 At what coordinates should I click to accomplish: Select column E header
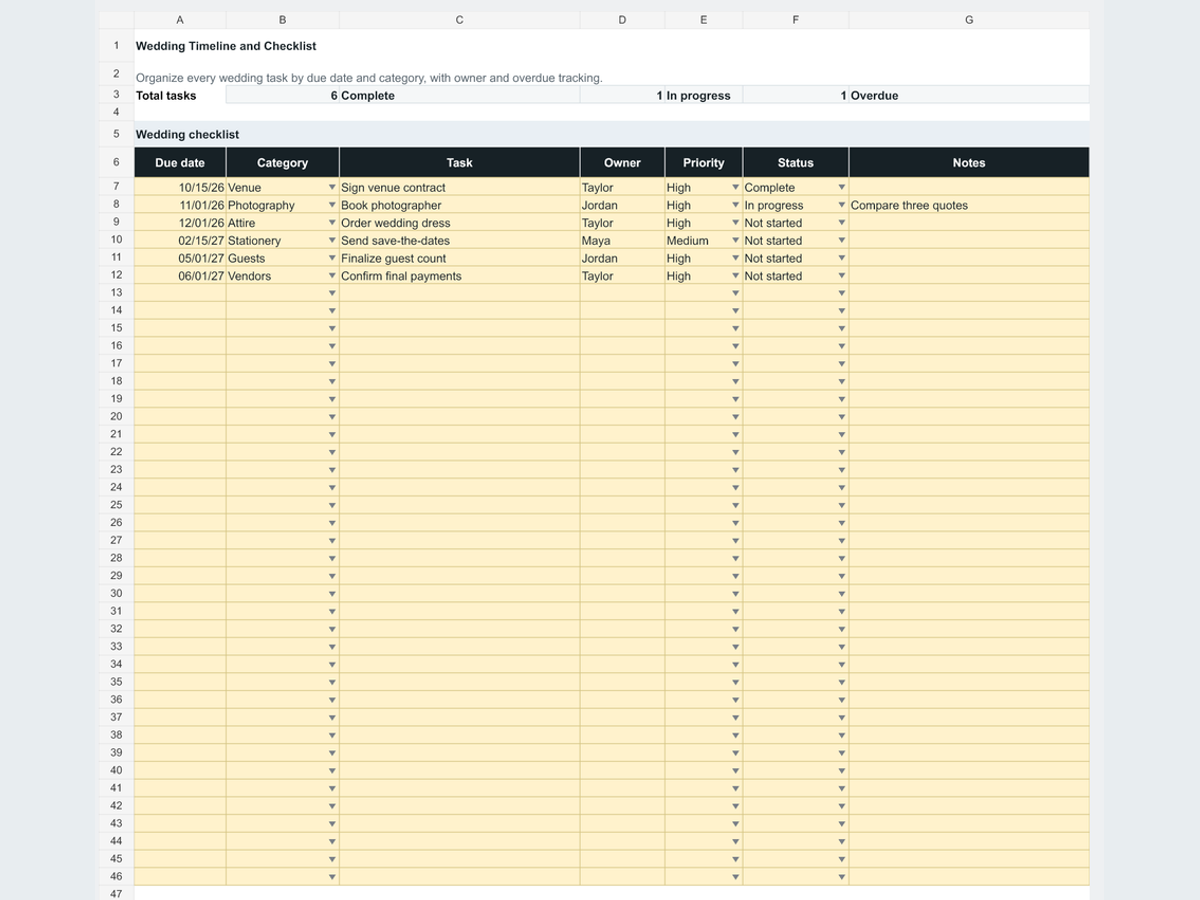pyautogui.click(x=704, y=20)
